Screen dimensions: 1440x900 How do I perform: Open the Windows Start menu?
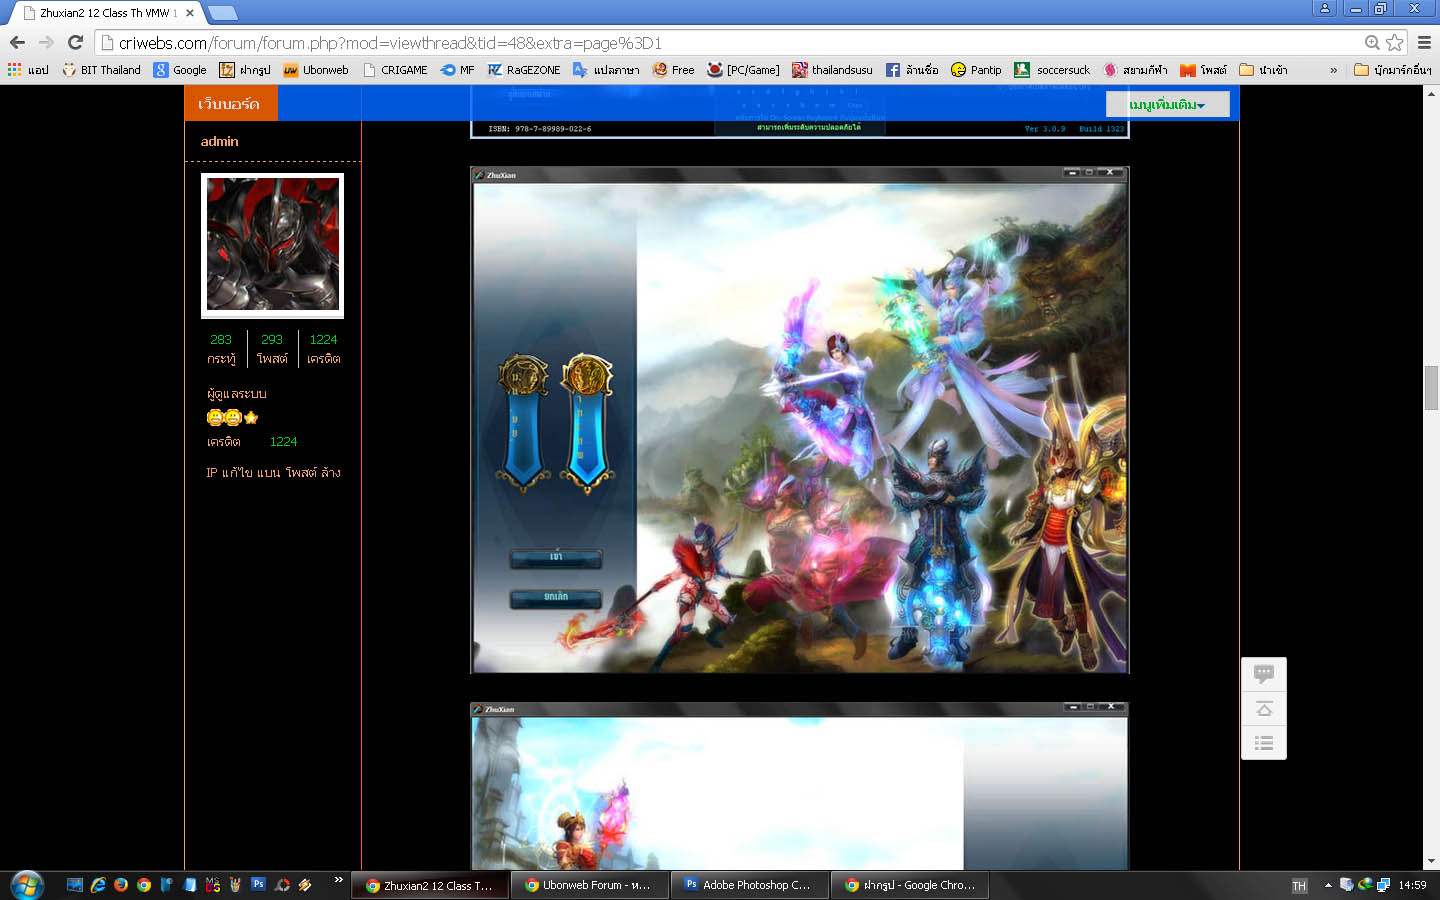tap(27, 885)
